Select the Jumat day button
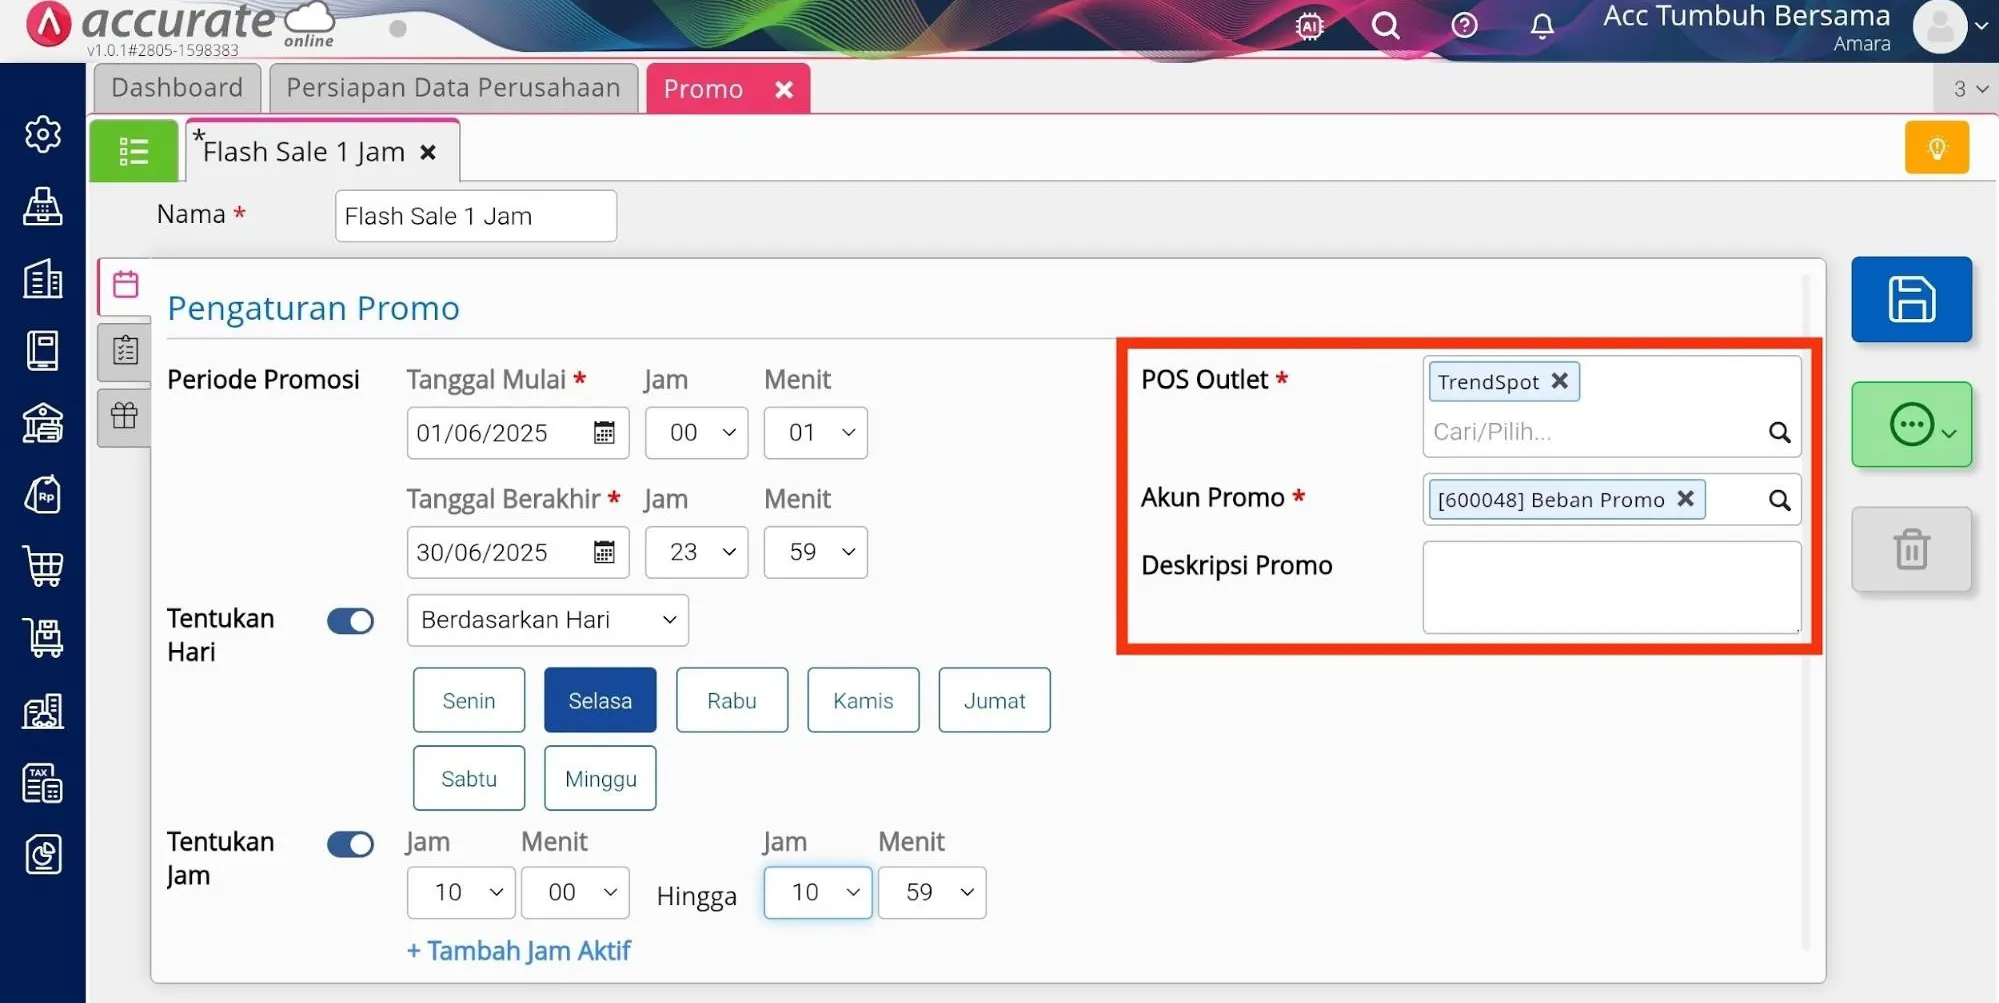Image resolution: width=1999 pixels, height=1003 pixels. tap(994, 700)
